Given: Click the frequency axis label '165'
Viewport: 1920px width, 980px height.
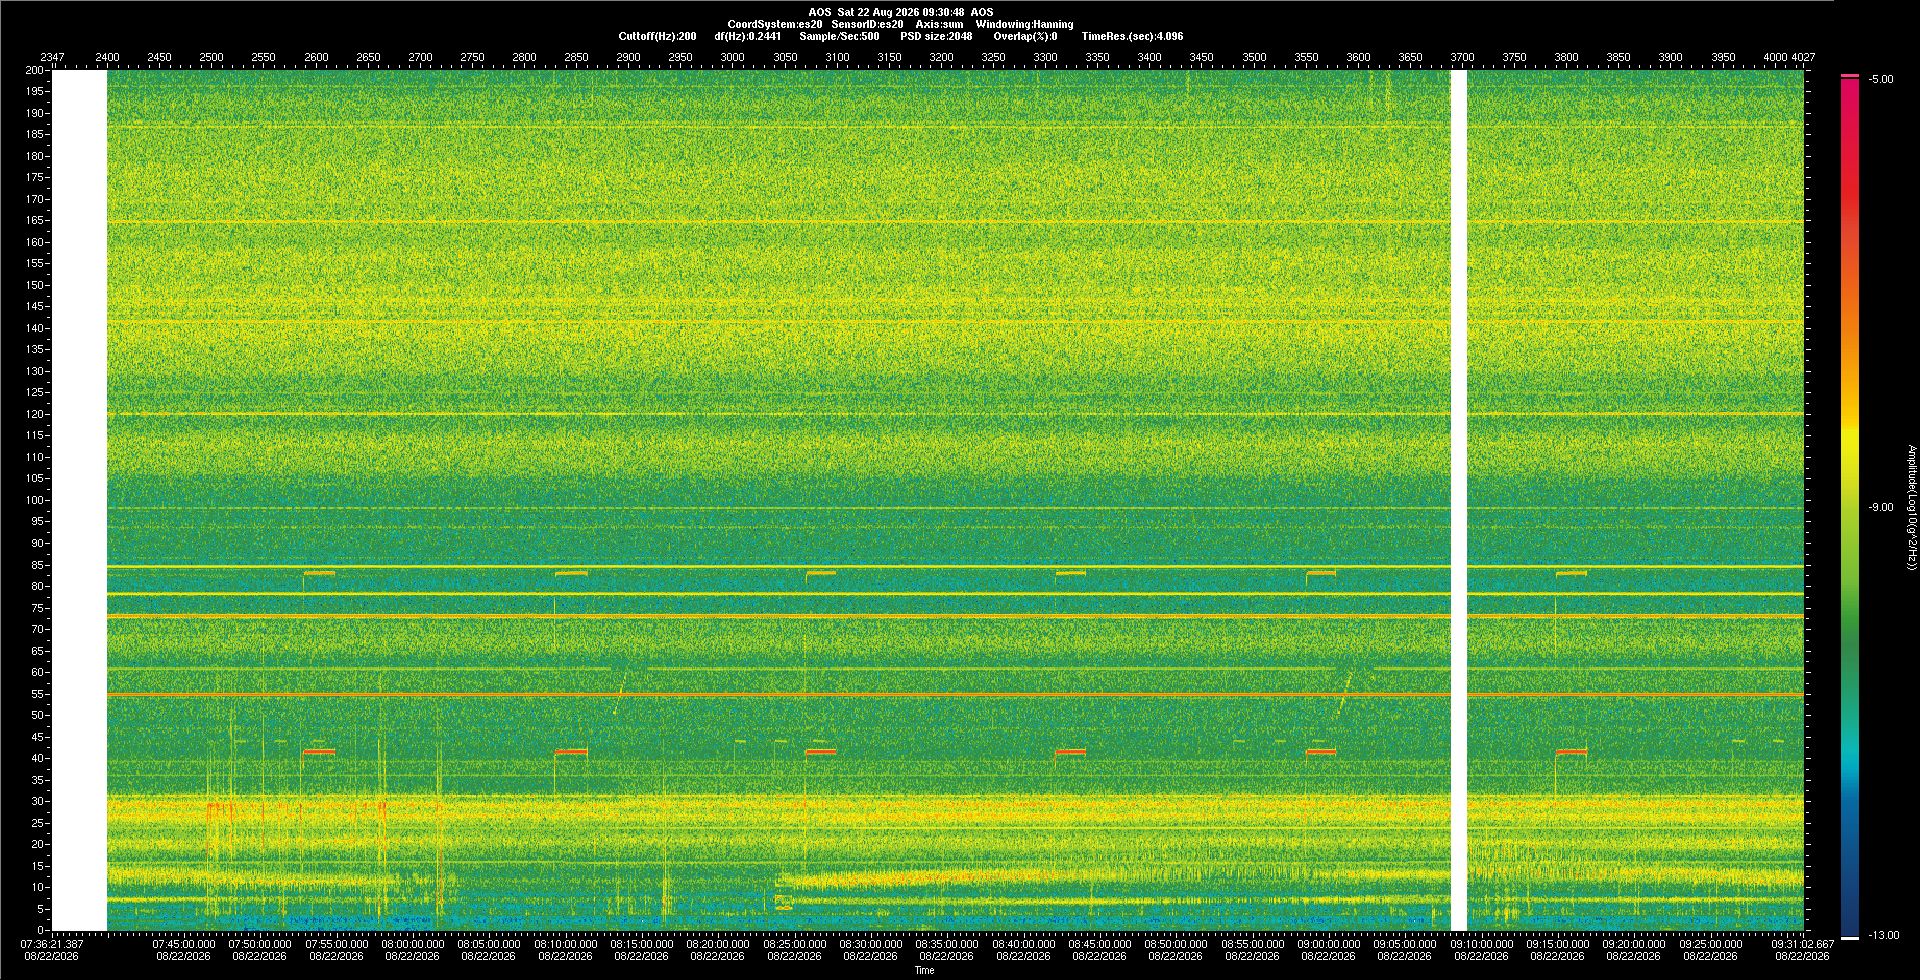Looking at the screenshot, I should coord(35,220).
